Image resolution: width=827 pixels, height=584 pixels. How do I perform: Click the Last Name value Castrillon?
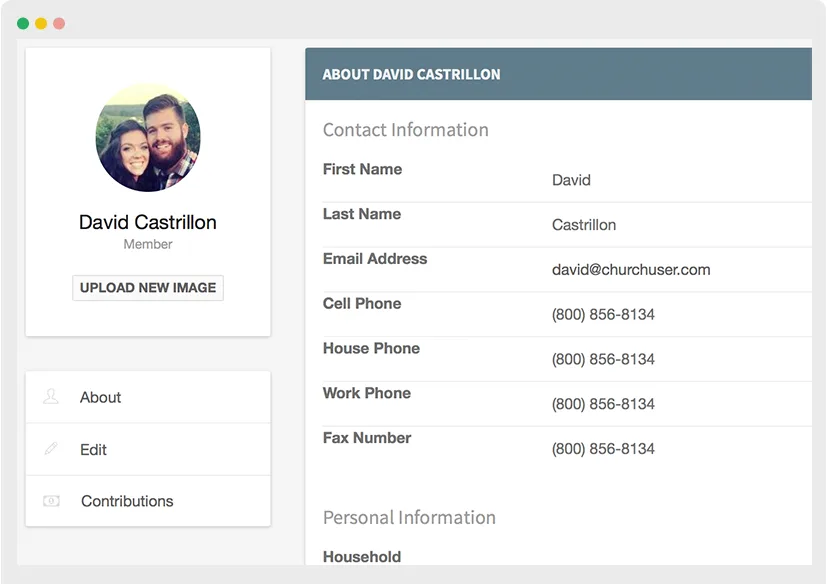click(x=584, y=225)
